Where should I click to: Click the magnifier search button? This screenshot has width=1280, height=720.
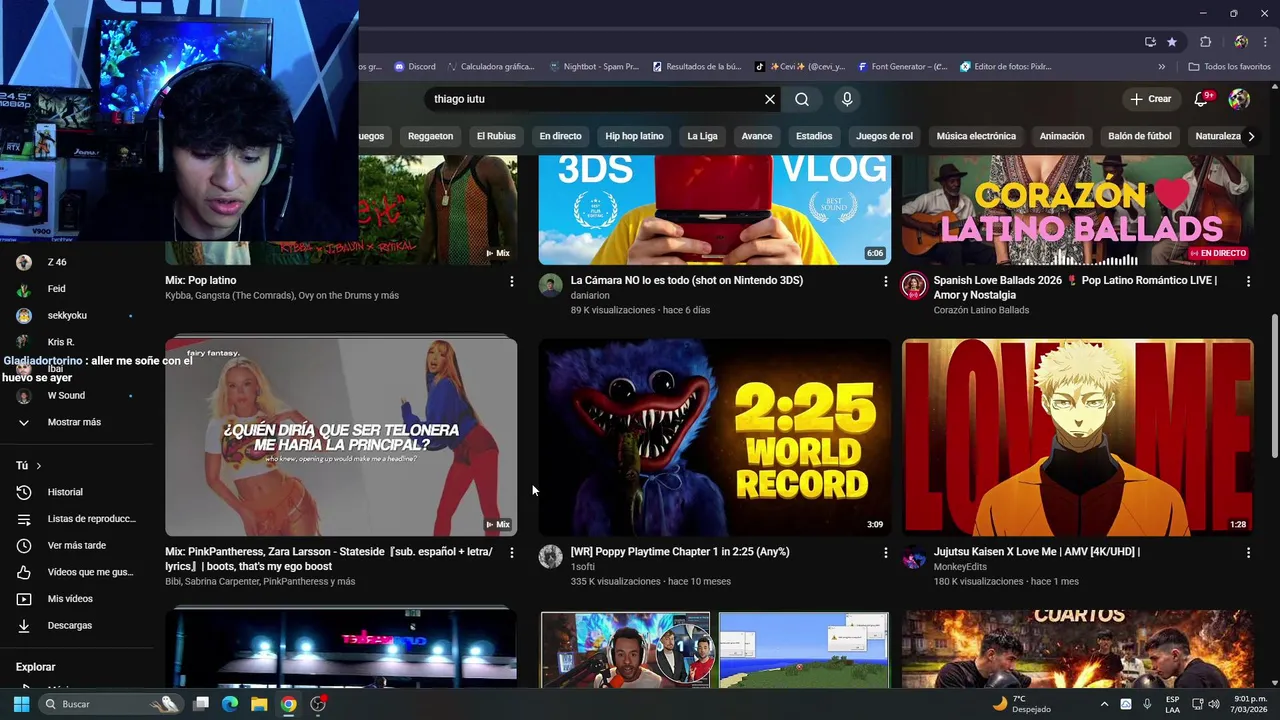point(802,99)
